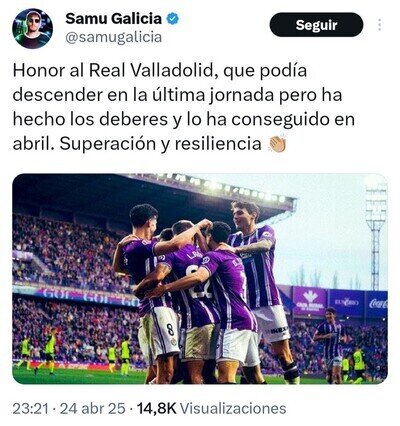The image size is (400, 426).
Task: Open Samu Galicia's profile avatar
Action: 32,29
